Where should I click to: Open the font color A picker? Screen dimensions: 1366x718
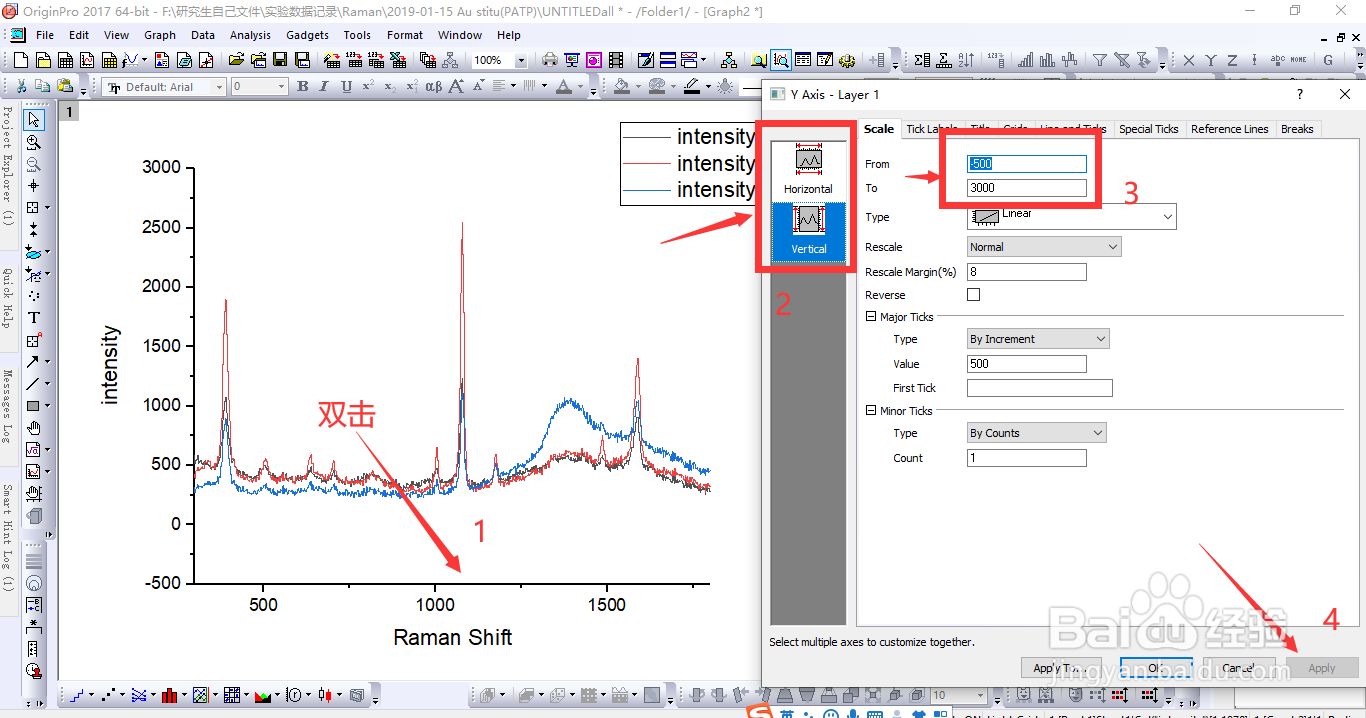[x=564, y=87]
